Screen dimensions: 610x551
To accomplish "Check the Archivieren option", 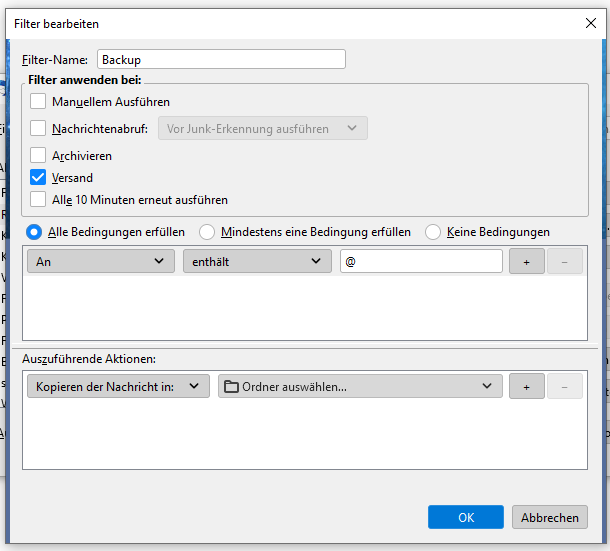I will pyautogui.click(x=38, y=156).
